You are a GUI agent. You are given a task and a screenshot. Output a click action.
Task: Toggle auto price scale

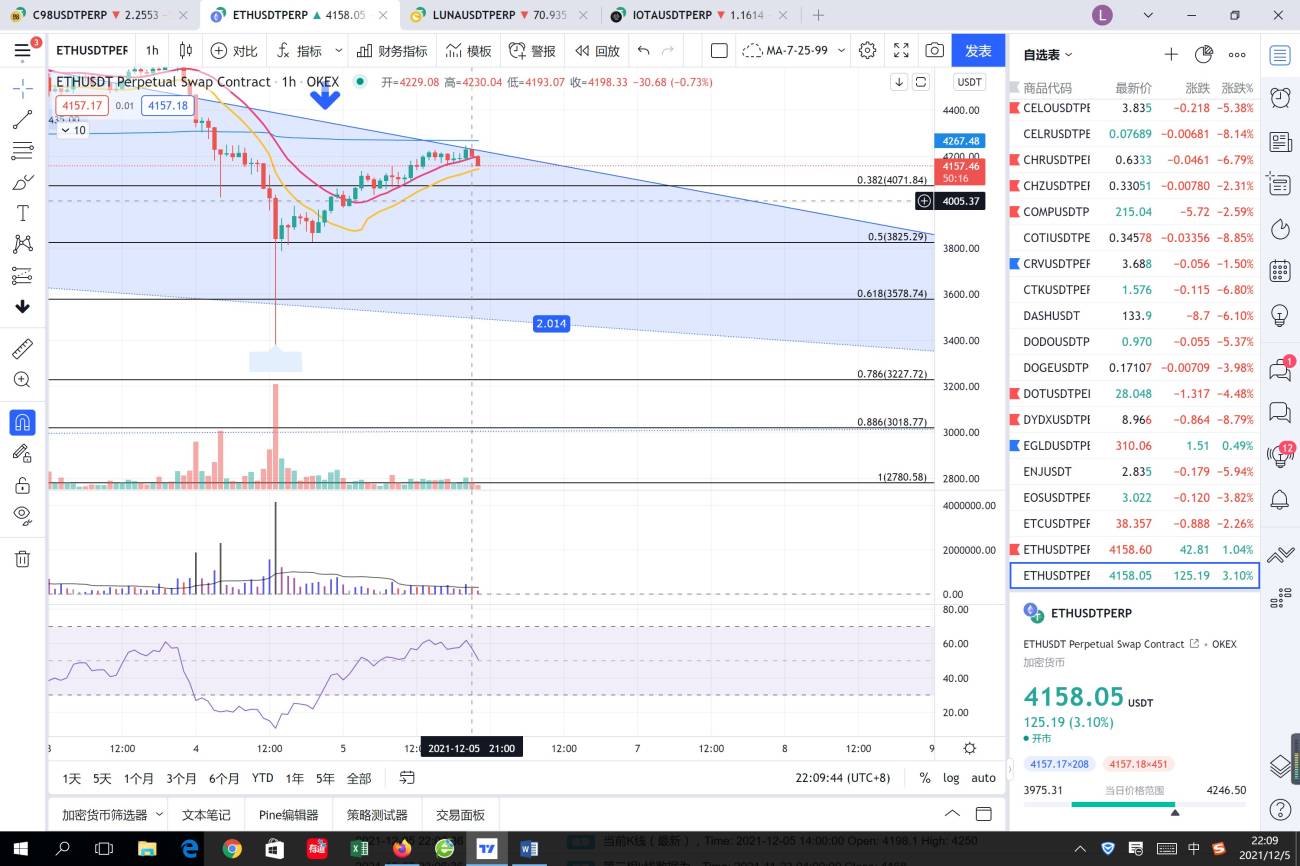pos(983,778)
